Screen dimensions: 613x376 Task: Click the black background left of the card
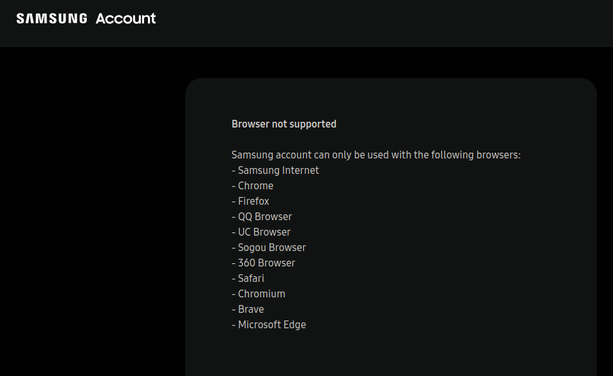click(92, 211)
